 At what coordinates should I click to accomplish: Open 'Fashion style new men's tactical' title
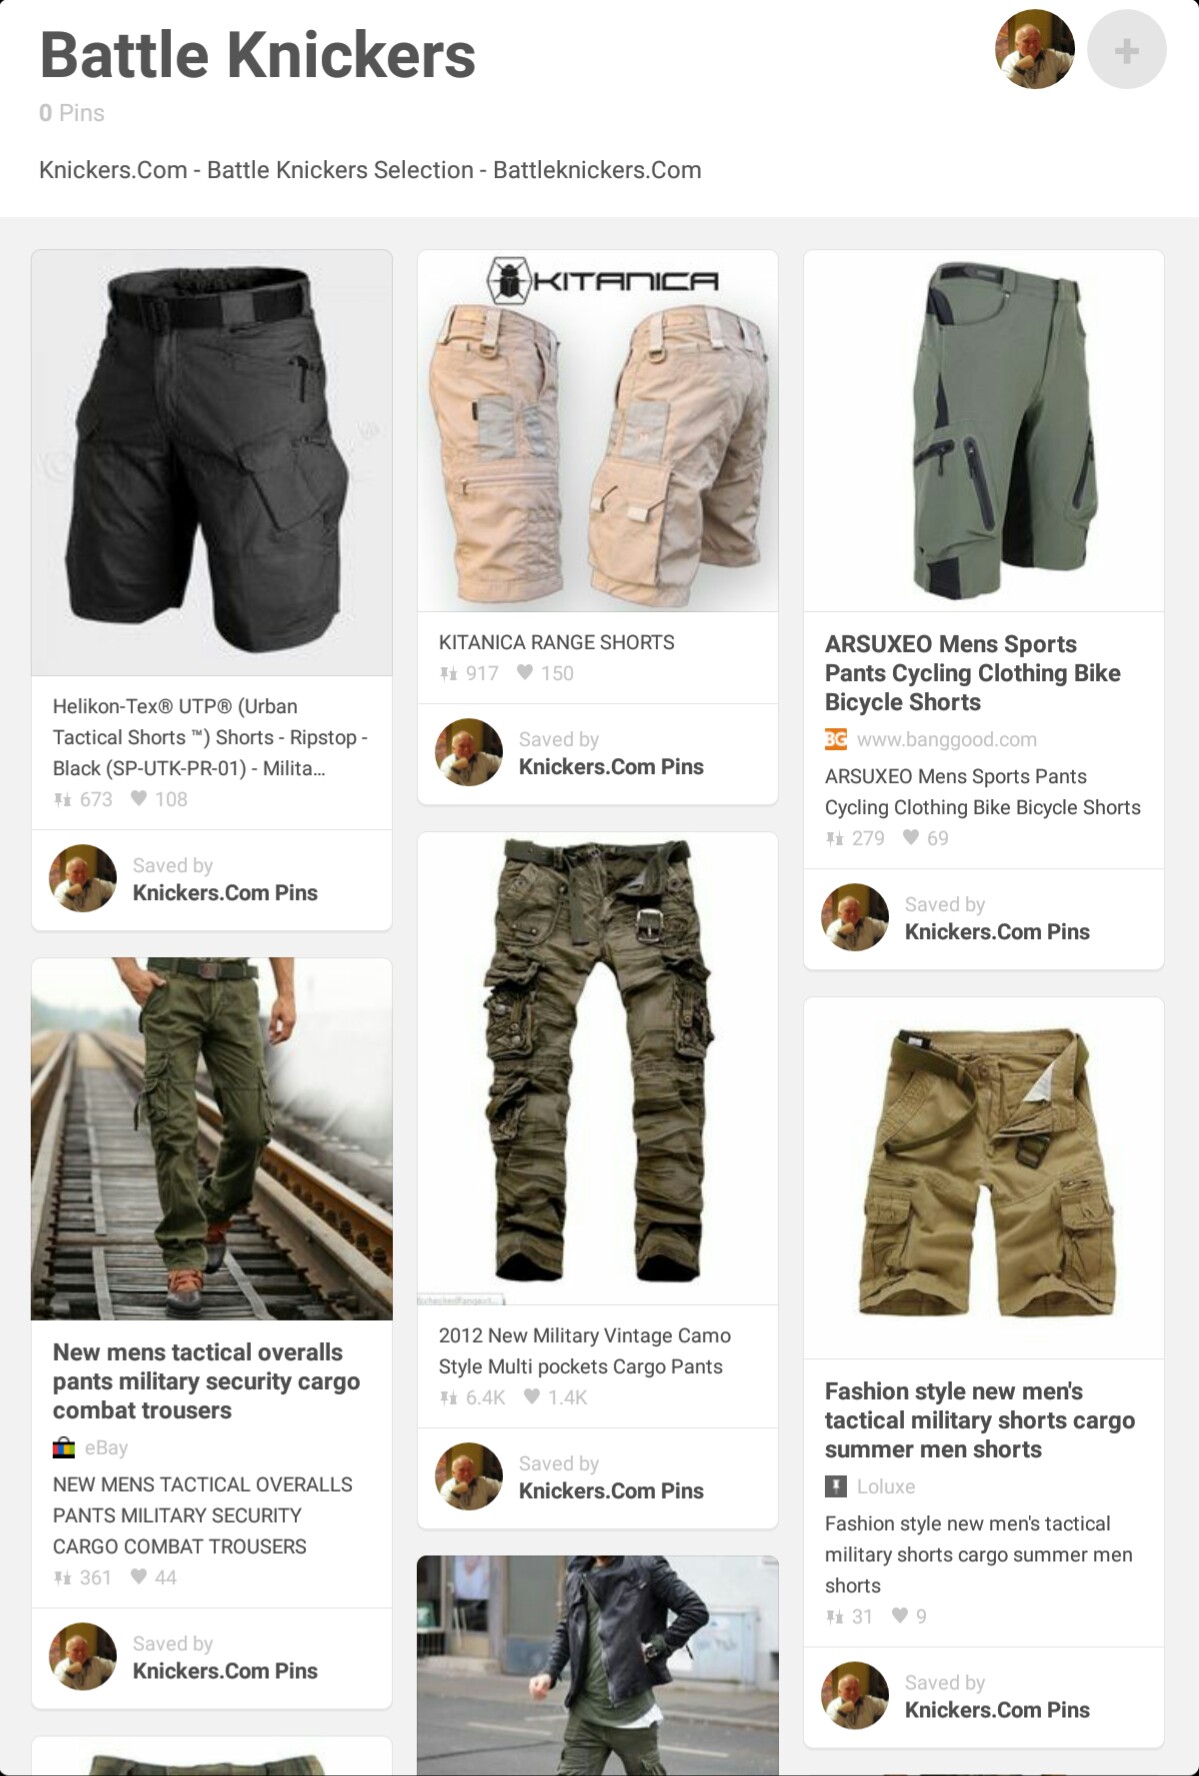[980, 1420]
